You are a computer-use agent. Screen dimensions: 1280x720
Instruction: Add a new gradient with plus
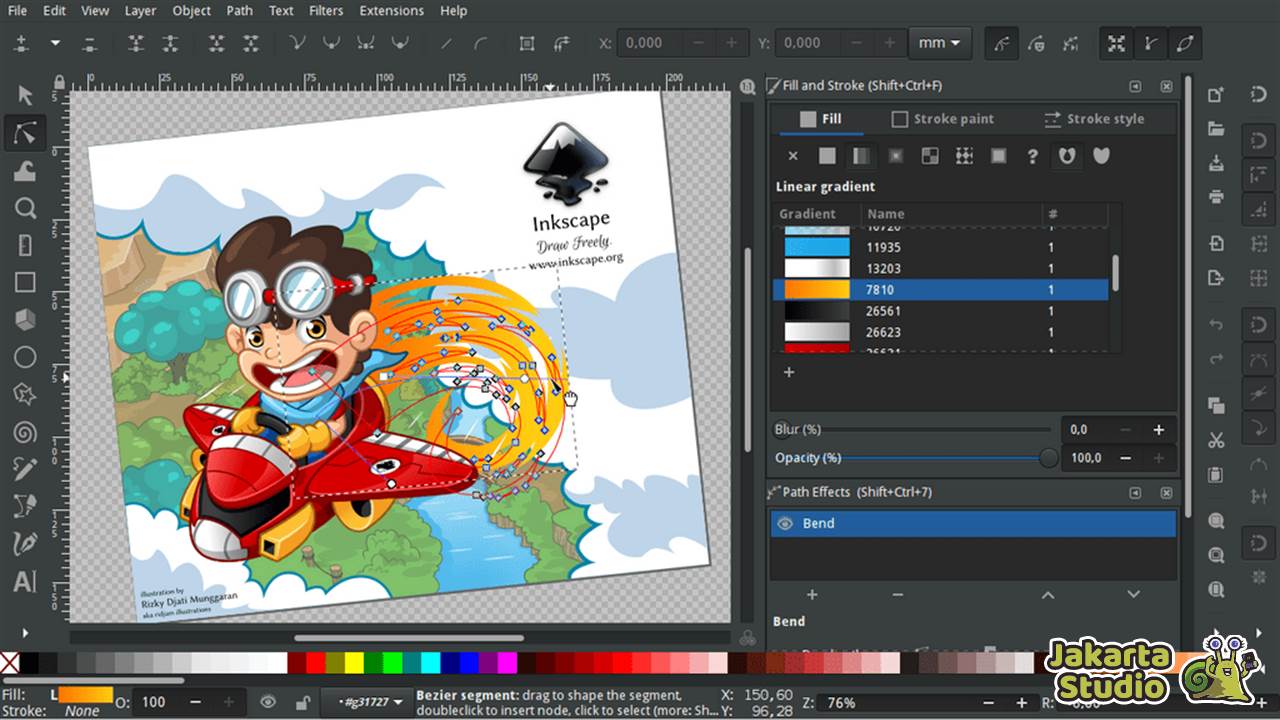788,372
